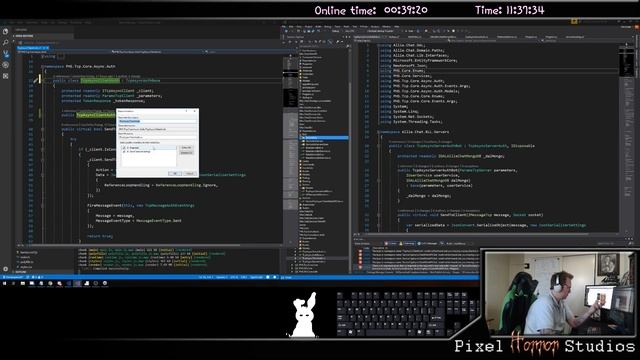Open the Search view in the activity bar
640x360 pixels.
[x=5, y=42]
